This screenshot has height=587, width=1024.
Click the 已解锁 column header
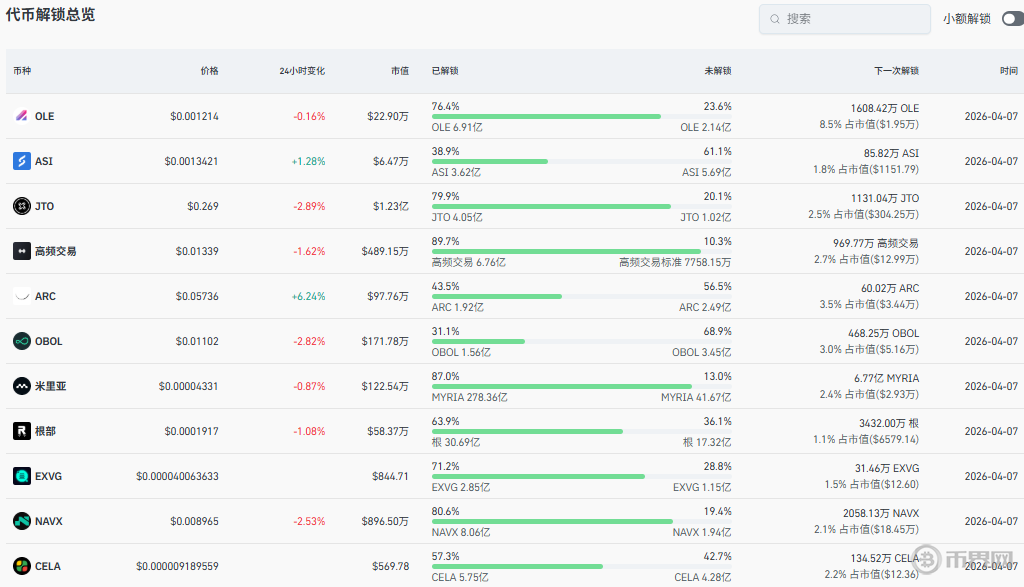point(445,71)
